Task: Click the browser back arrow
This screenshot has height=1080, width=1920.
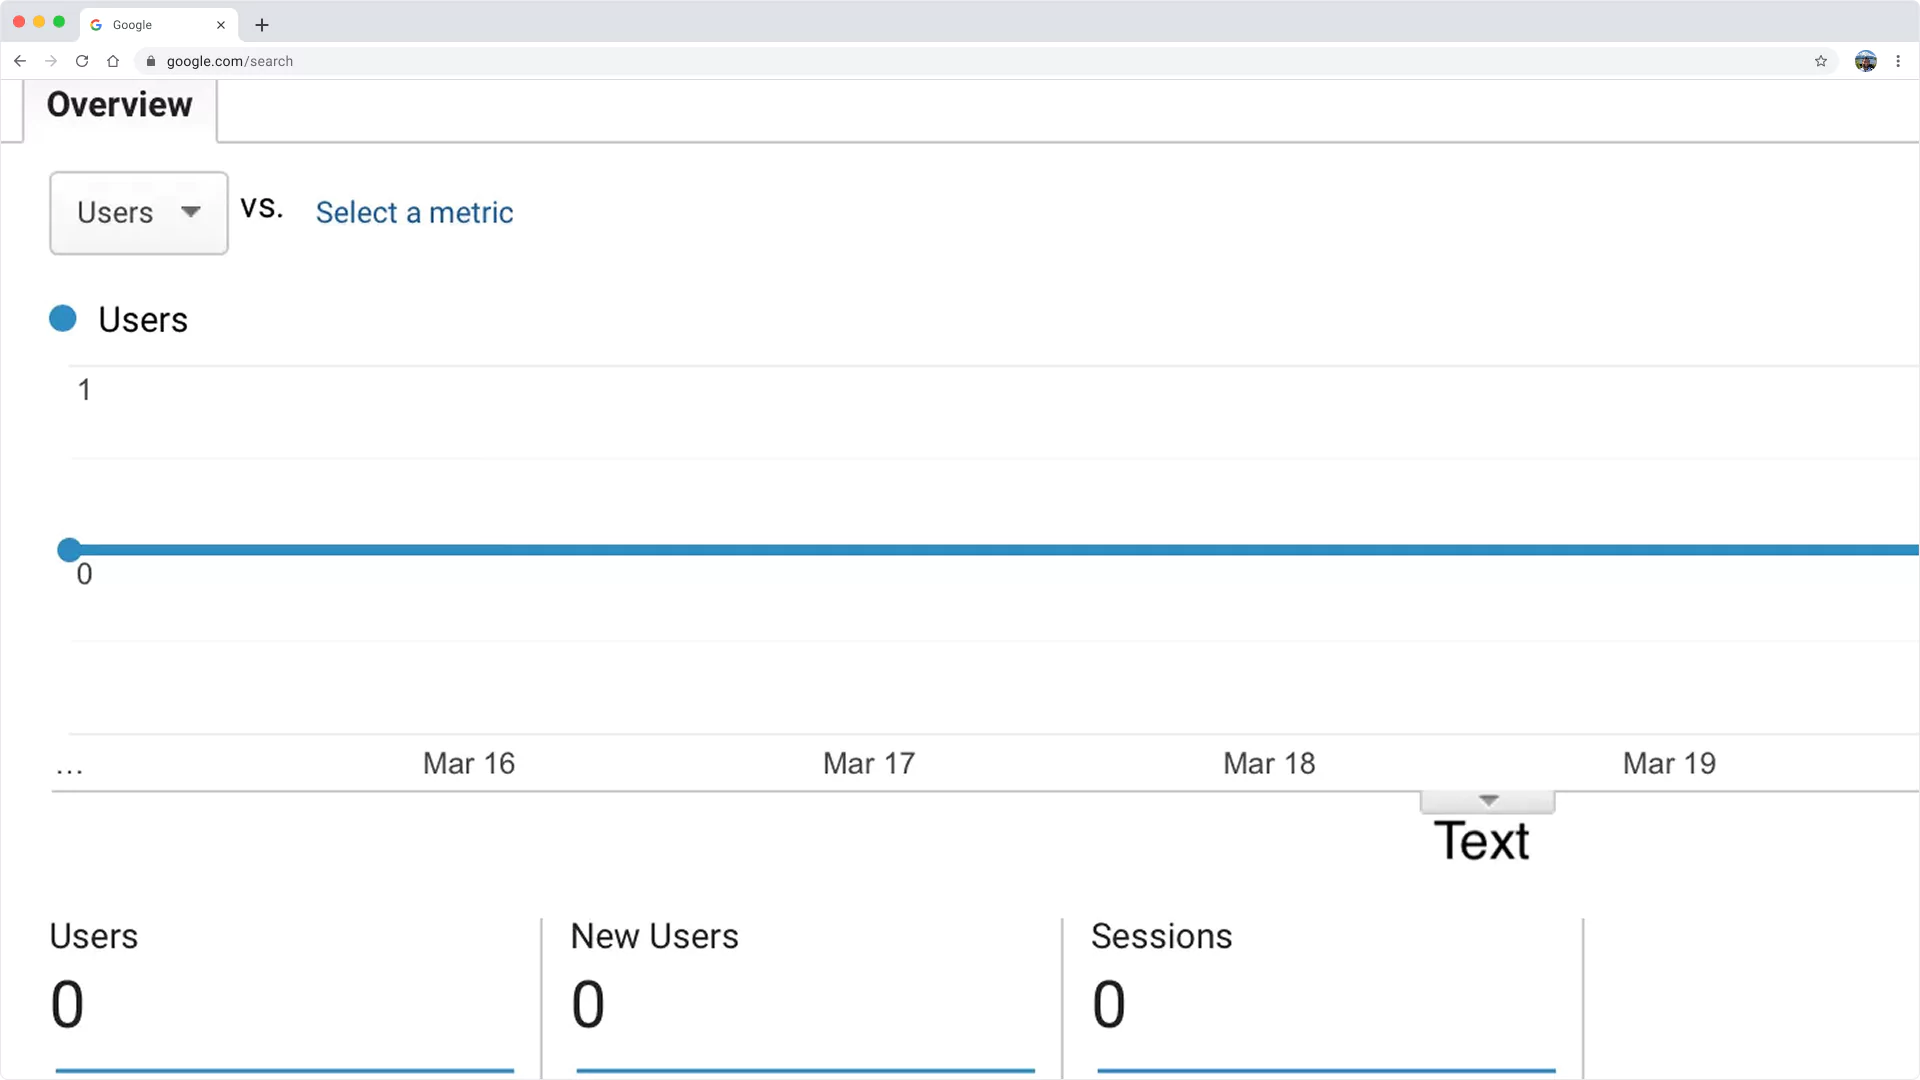Action: [20, 61]
